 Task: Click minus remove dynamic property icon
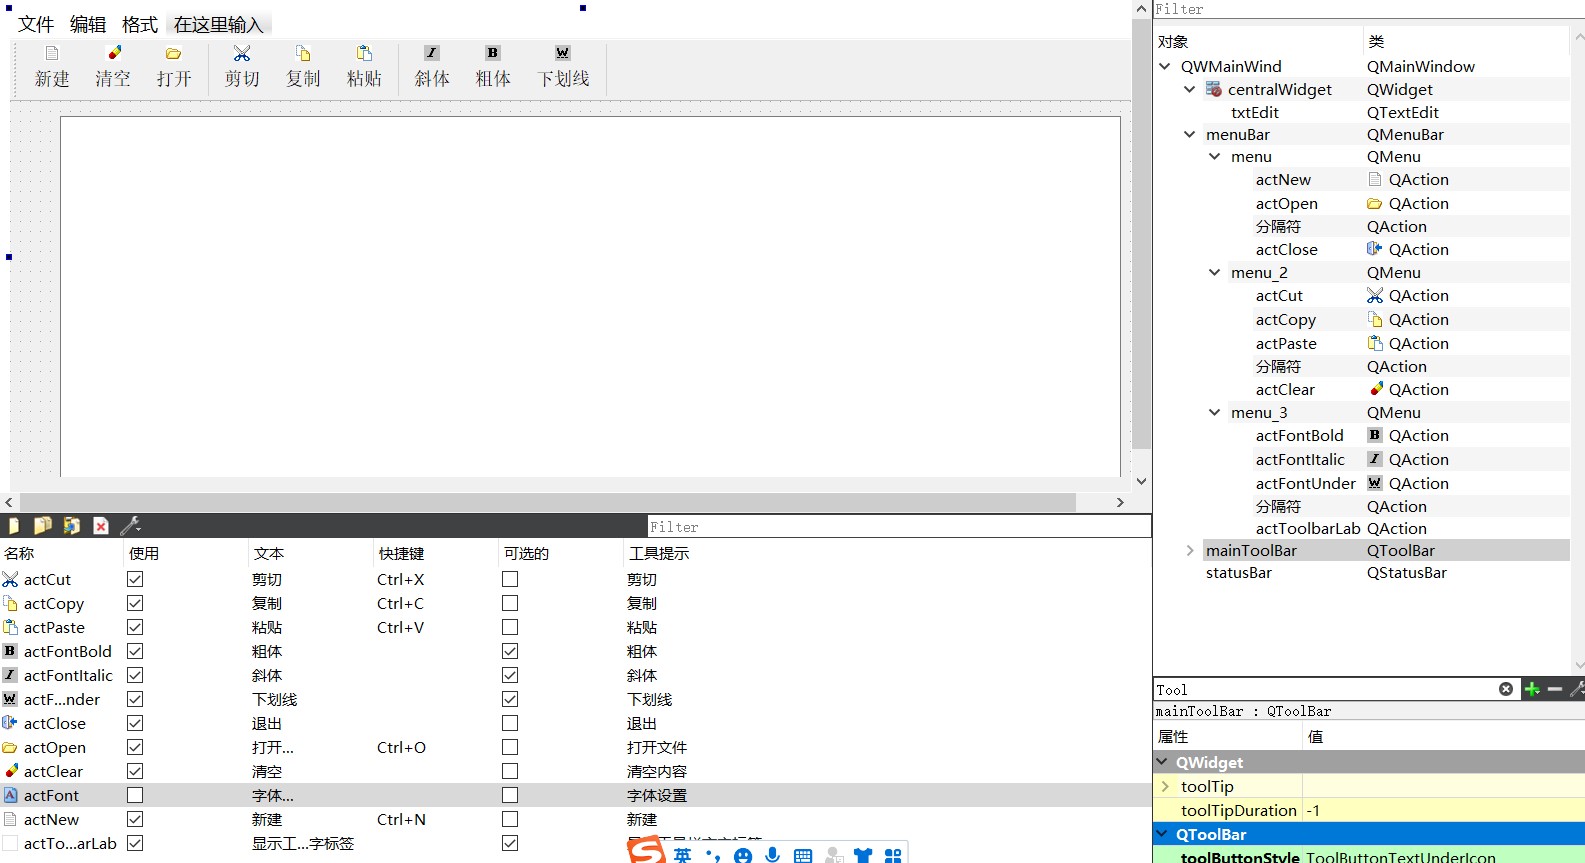click(1555, 689)
